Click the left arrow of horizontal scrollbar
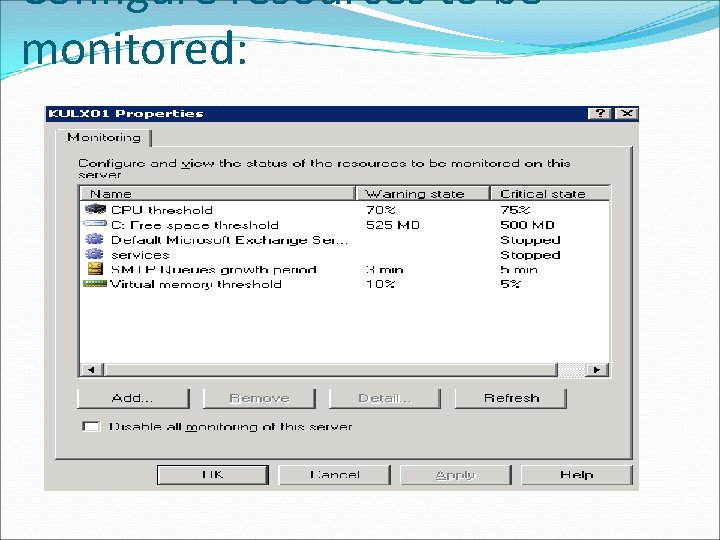The image size is (720, 540). tap(92, 370)
